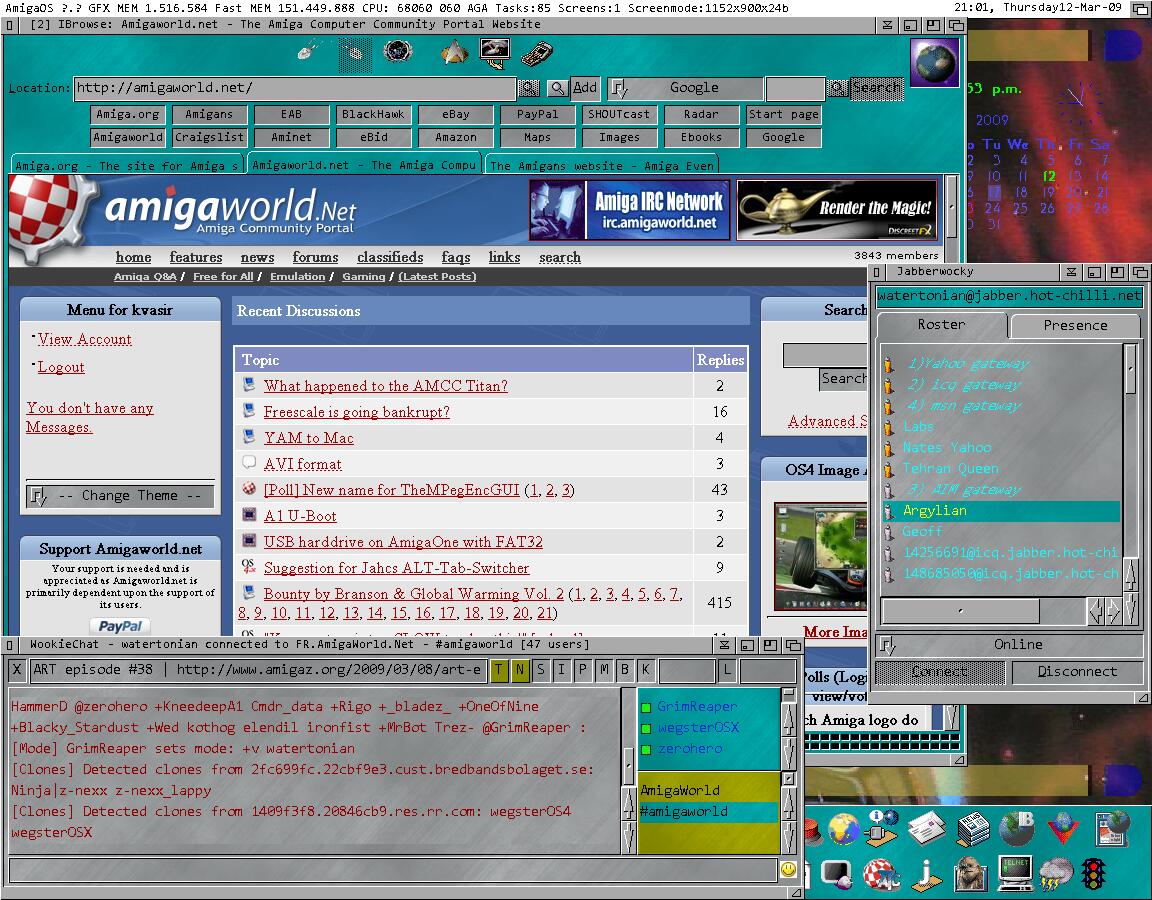
Task: Click the SHOUTcast bookmark button
Action: click(x=619, y=115)
